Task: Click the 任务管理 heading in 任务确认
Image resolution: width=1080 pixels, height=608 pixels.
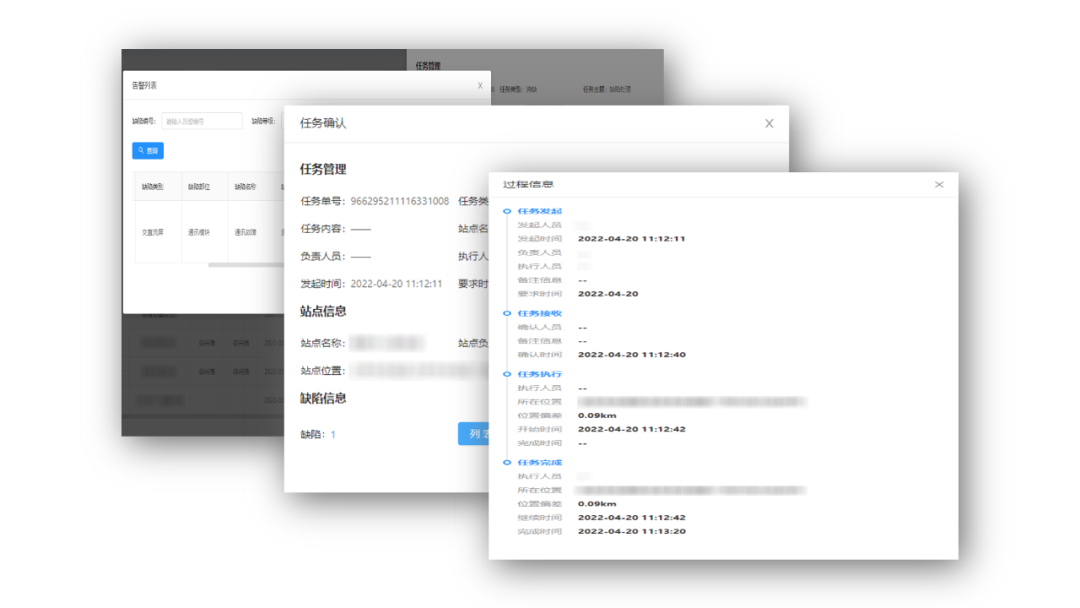Action: [x=323, y=169]
